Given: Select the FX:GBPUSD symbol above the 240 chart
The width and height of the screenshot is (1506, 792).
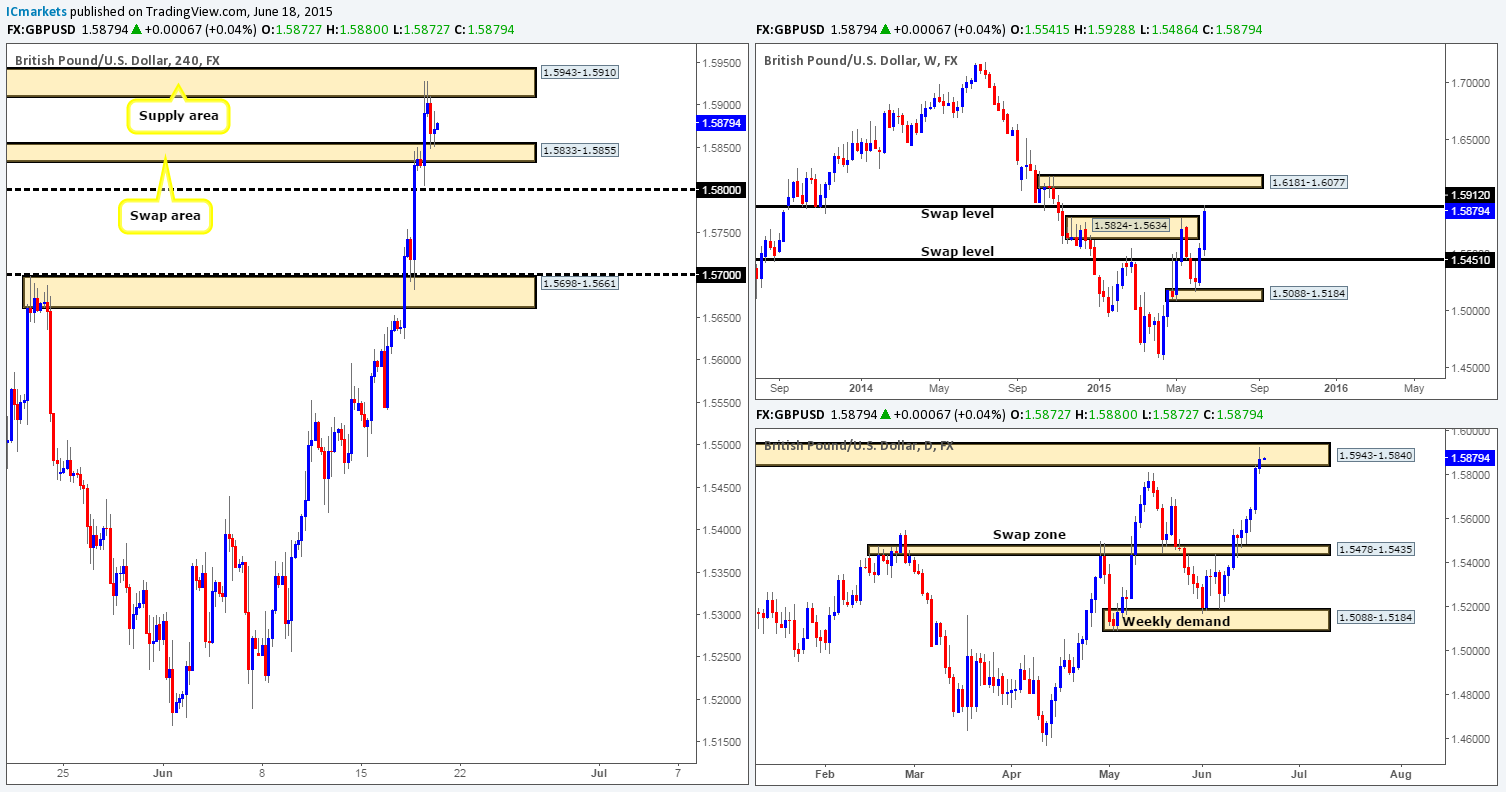Looking at the screenshot, I should [x=41, y=30].
